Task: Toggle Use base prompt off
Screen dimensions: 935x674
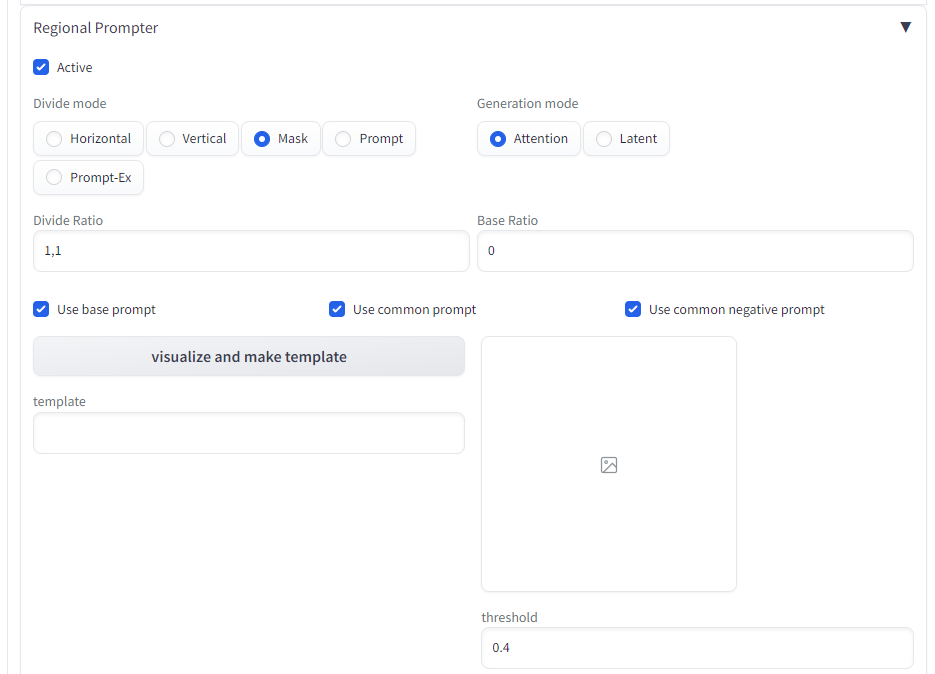Action: click(41, 309)
